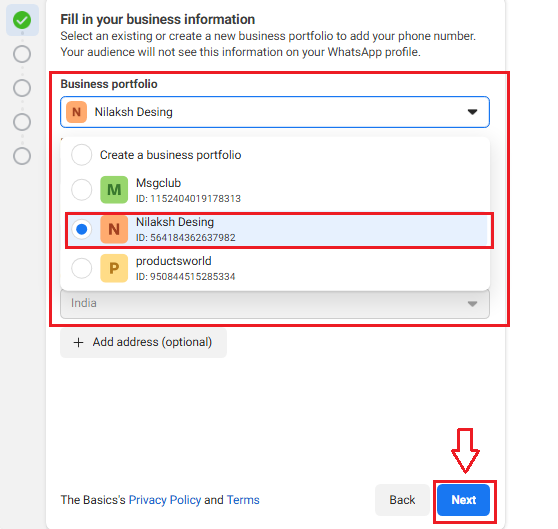Select the fifth step circle in progress sidebar
The image size is (558, 529).
pyautogui.click(x=22, y=156)
